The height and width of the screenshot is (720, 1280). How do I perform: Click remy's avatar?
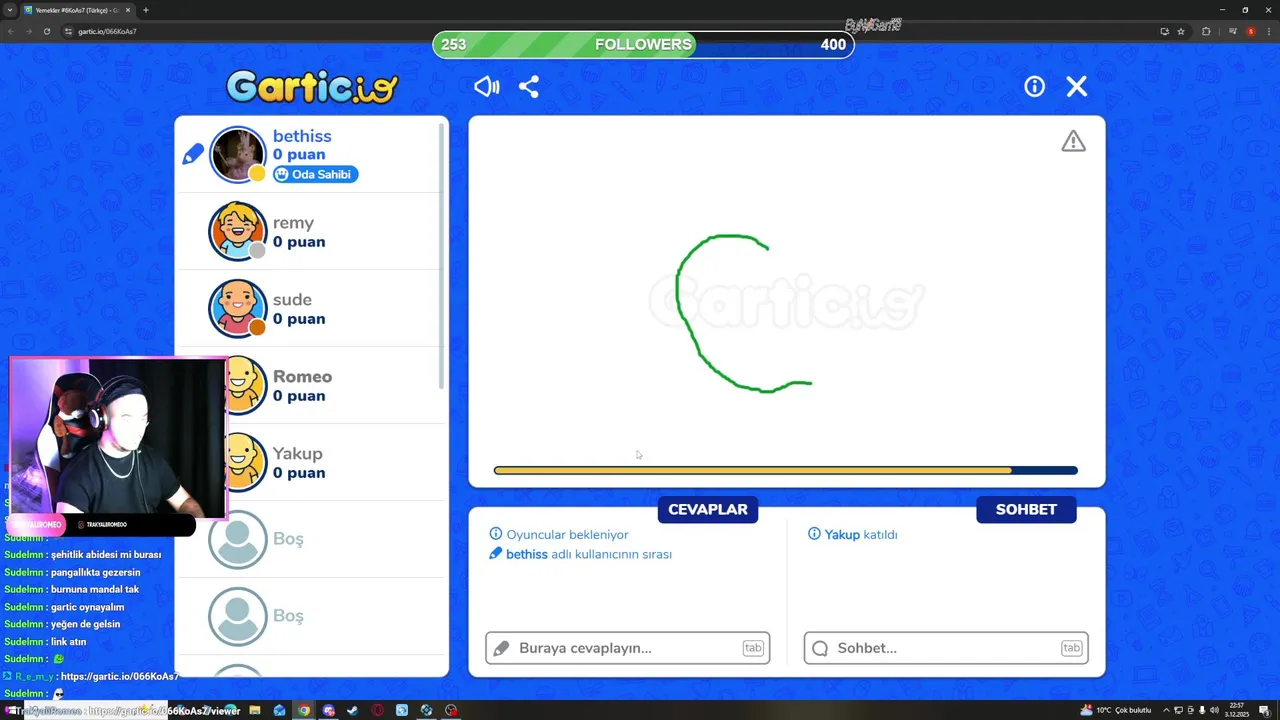point(238,231)
